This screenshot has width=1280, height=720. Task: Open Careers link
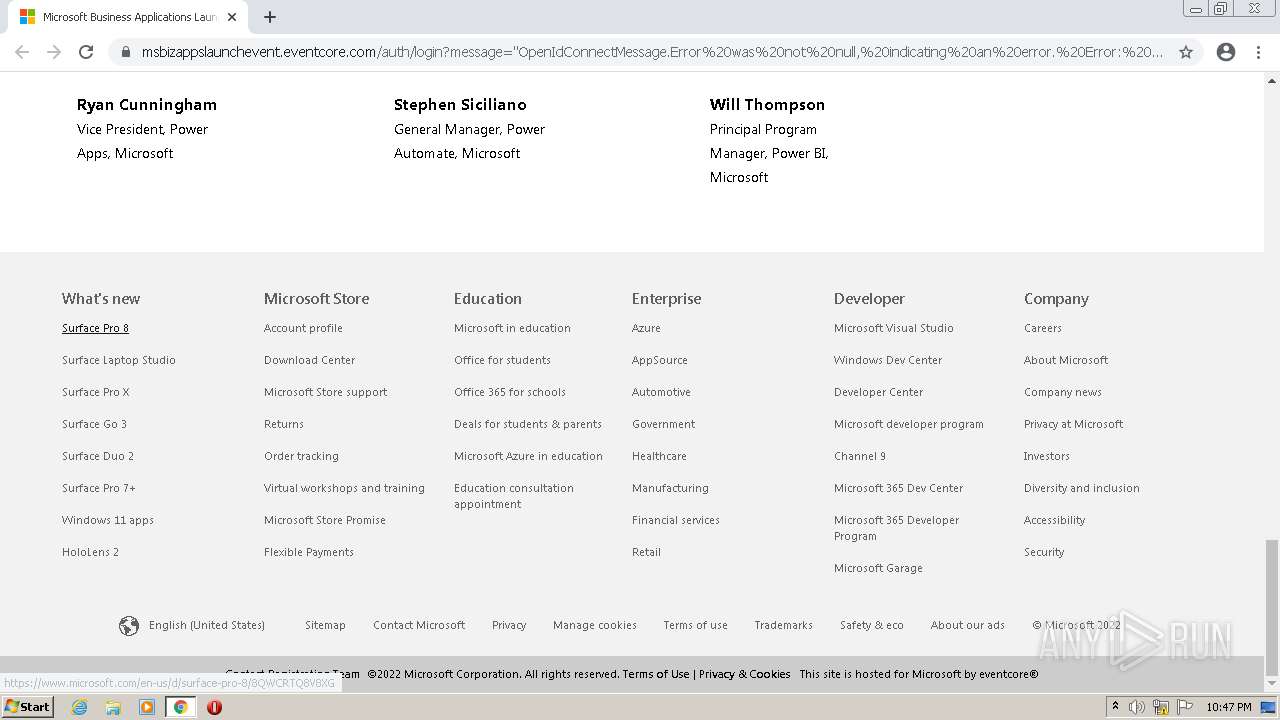coord(1043,328)
